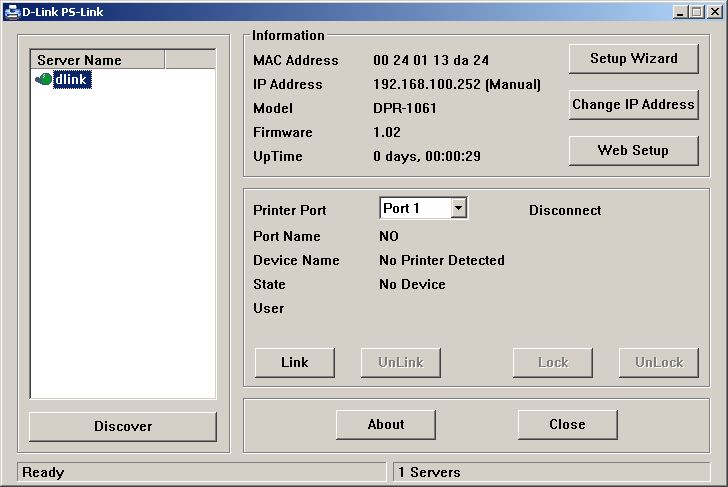
Task: Click the D-Link PS-Link title bar printer icon
Action: pyautogui.click(x=13, y=12)
